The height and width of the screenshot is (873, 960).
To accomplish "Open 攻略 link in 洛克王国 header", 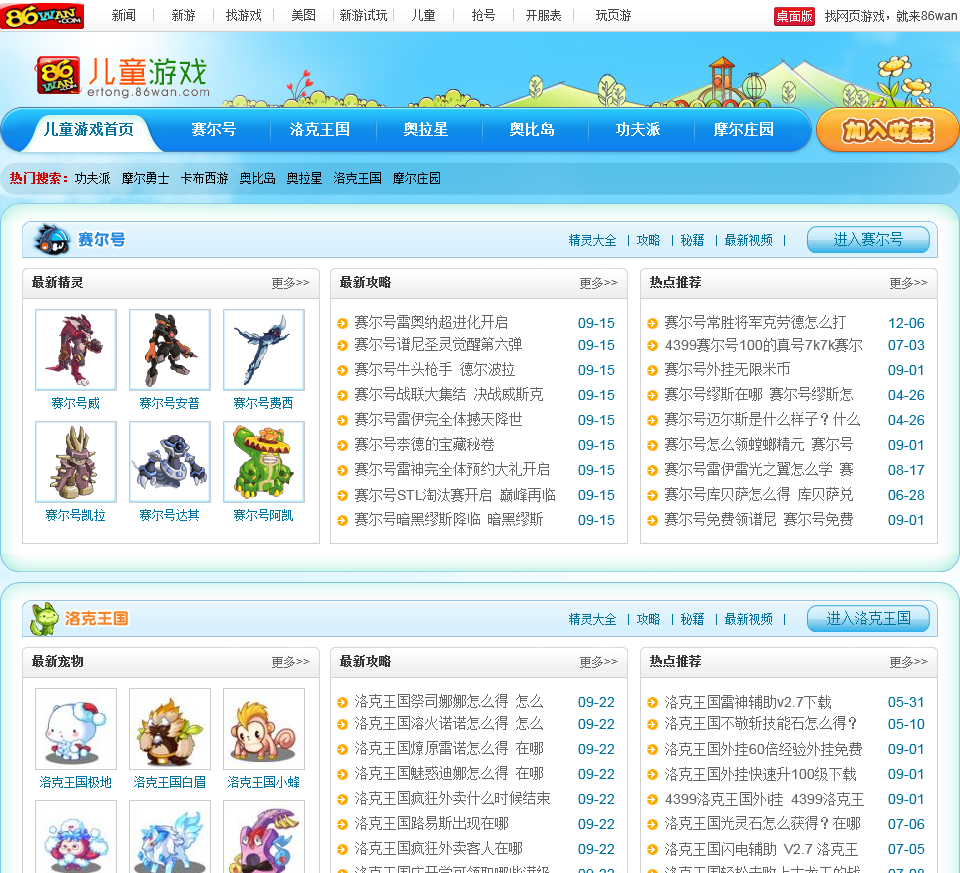I will tap(648, 619).
